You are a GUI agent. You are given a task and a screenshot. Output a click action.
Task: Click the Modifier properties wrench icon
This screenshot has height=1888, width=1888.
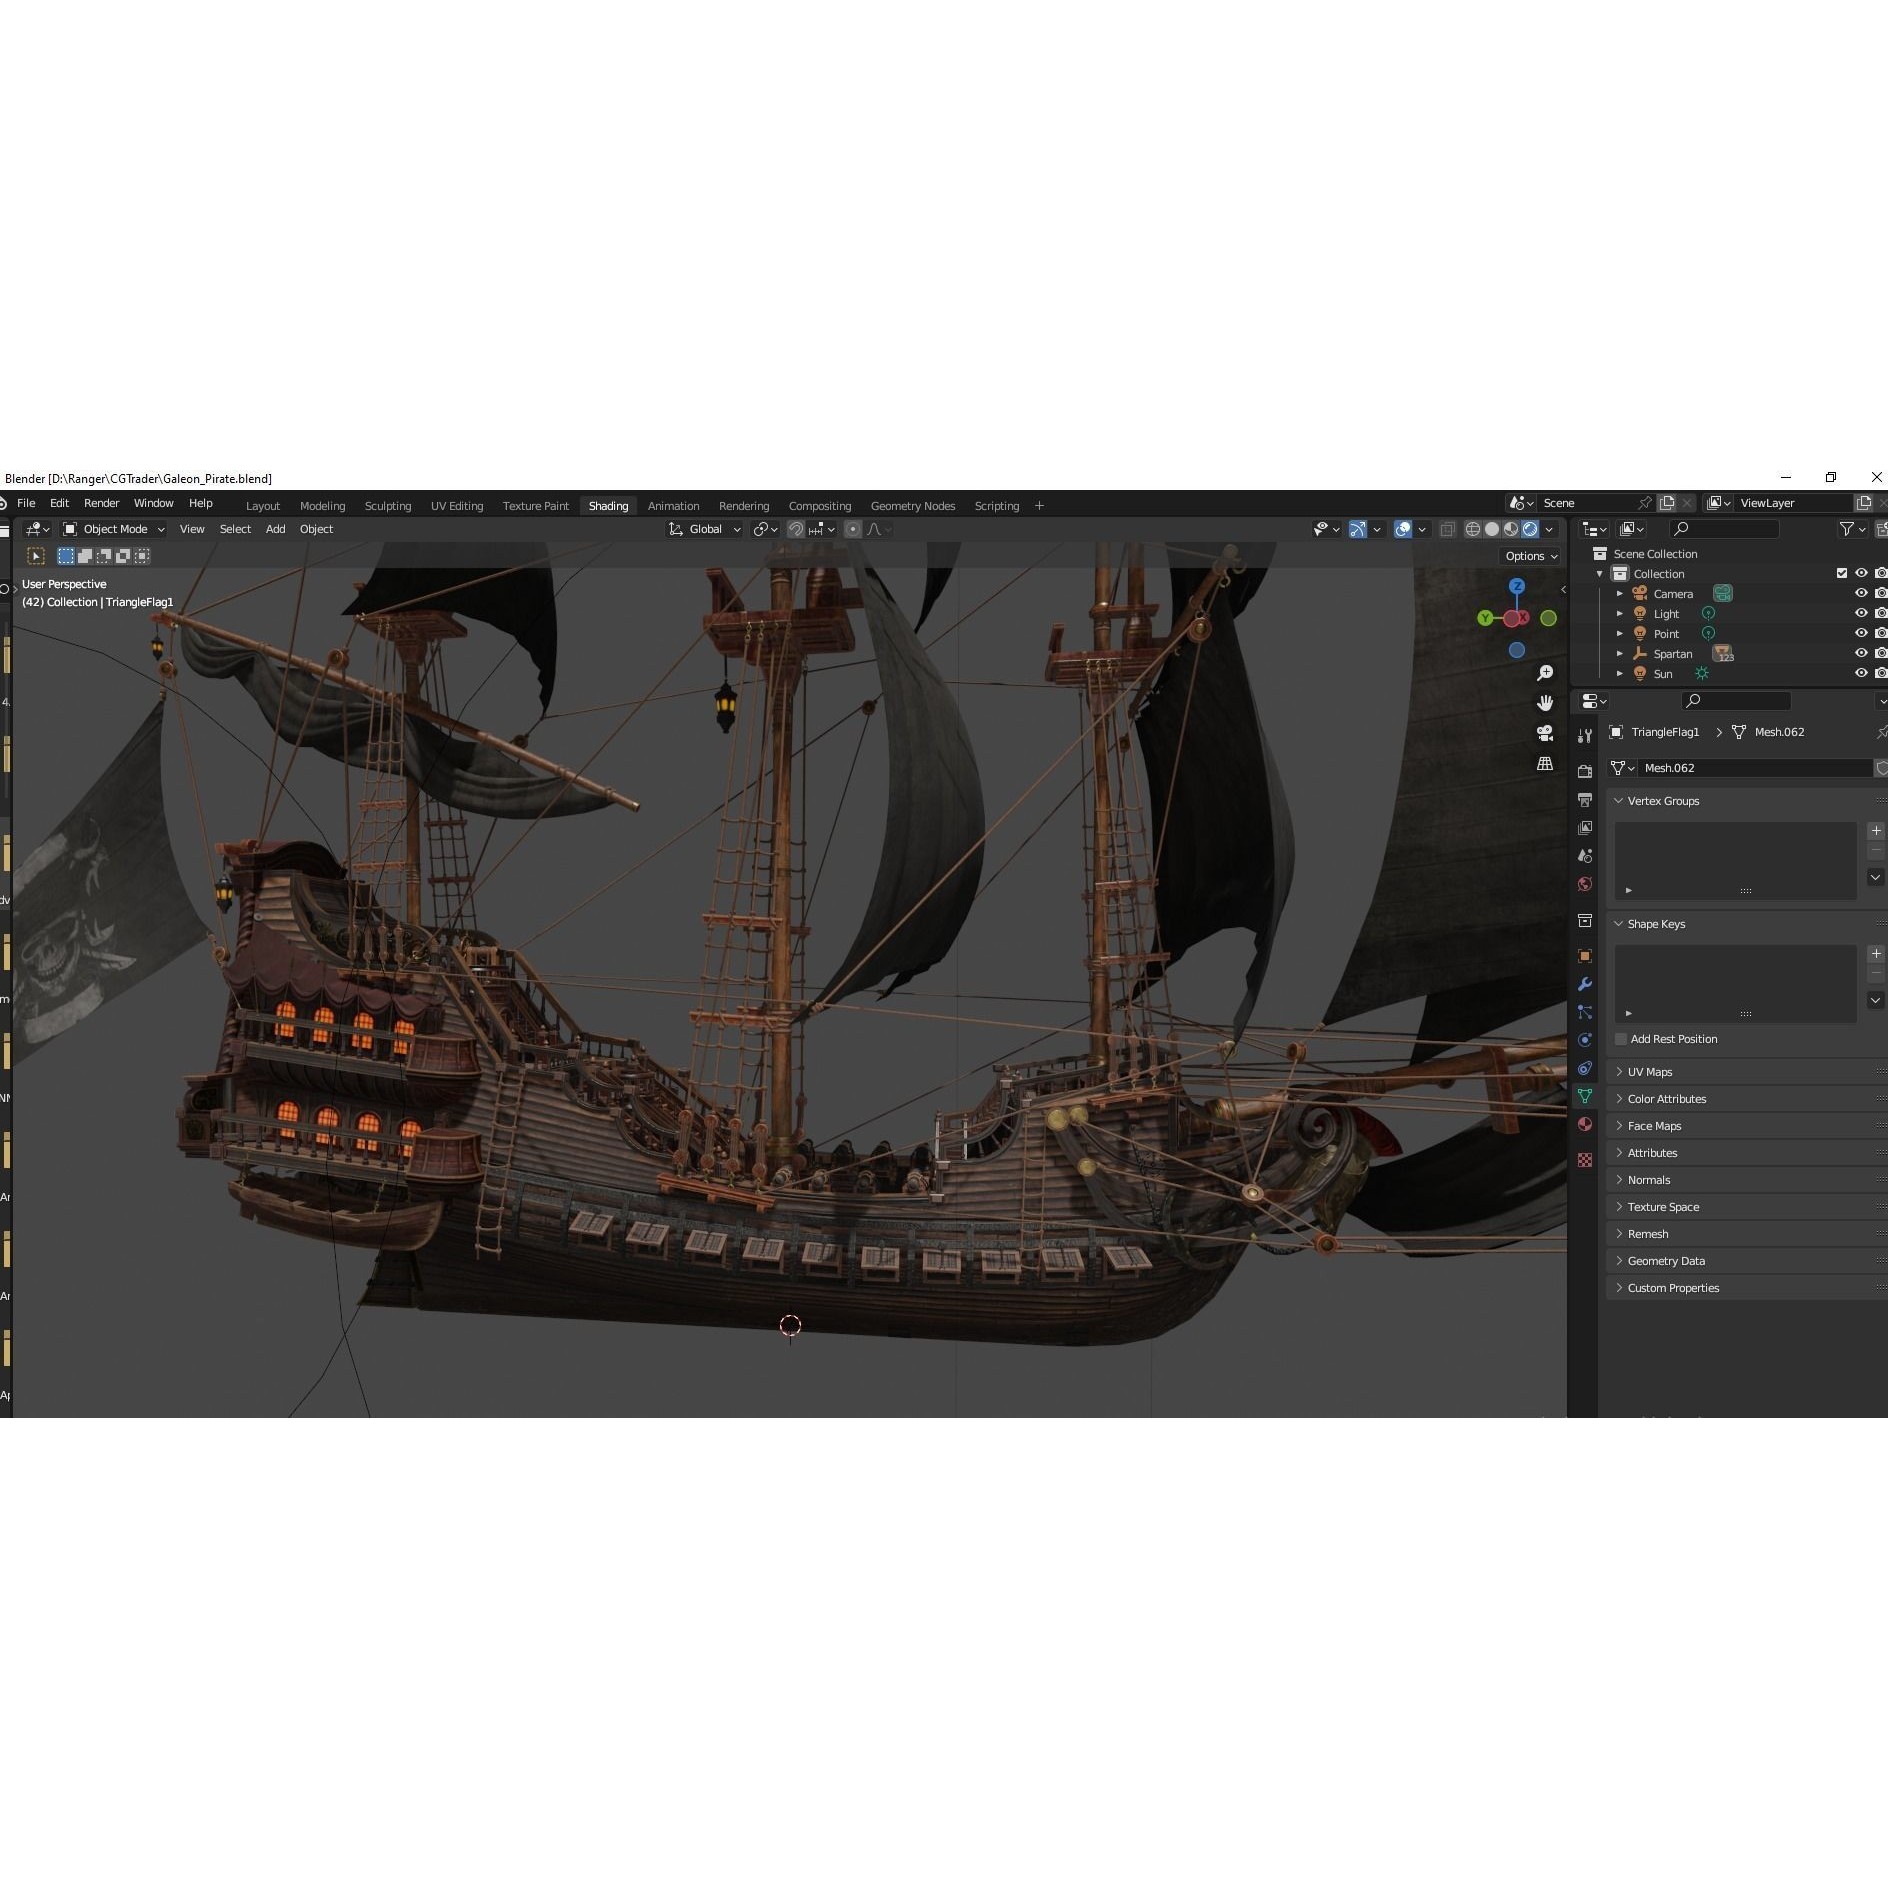coord(1586,982)
